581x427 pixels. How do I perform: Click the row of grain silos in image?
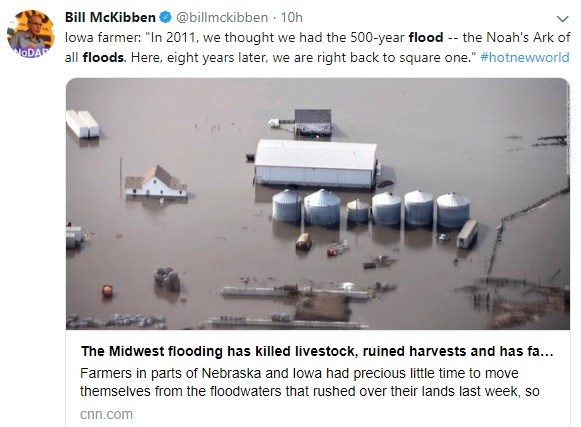(x=371, y=208)
